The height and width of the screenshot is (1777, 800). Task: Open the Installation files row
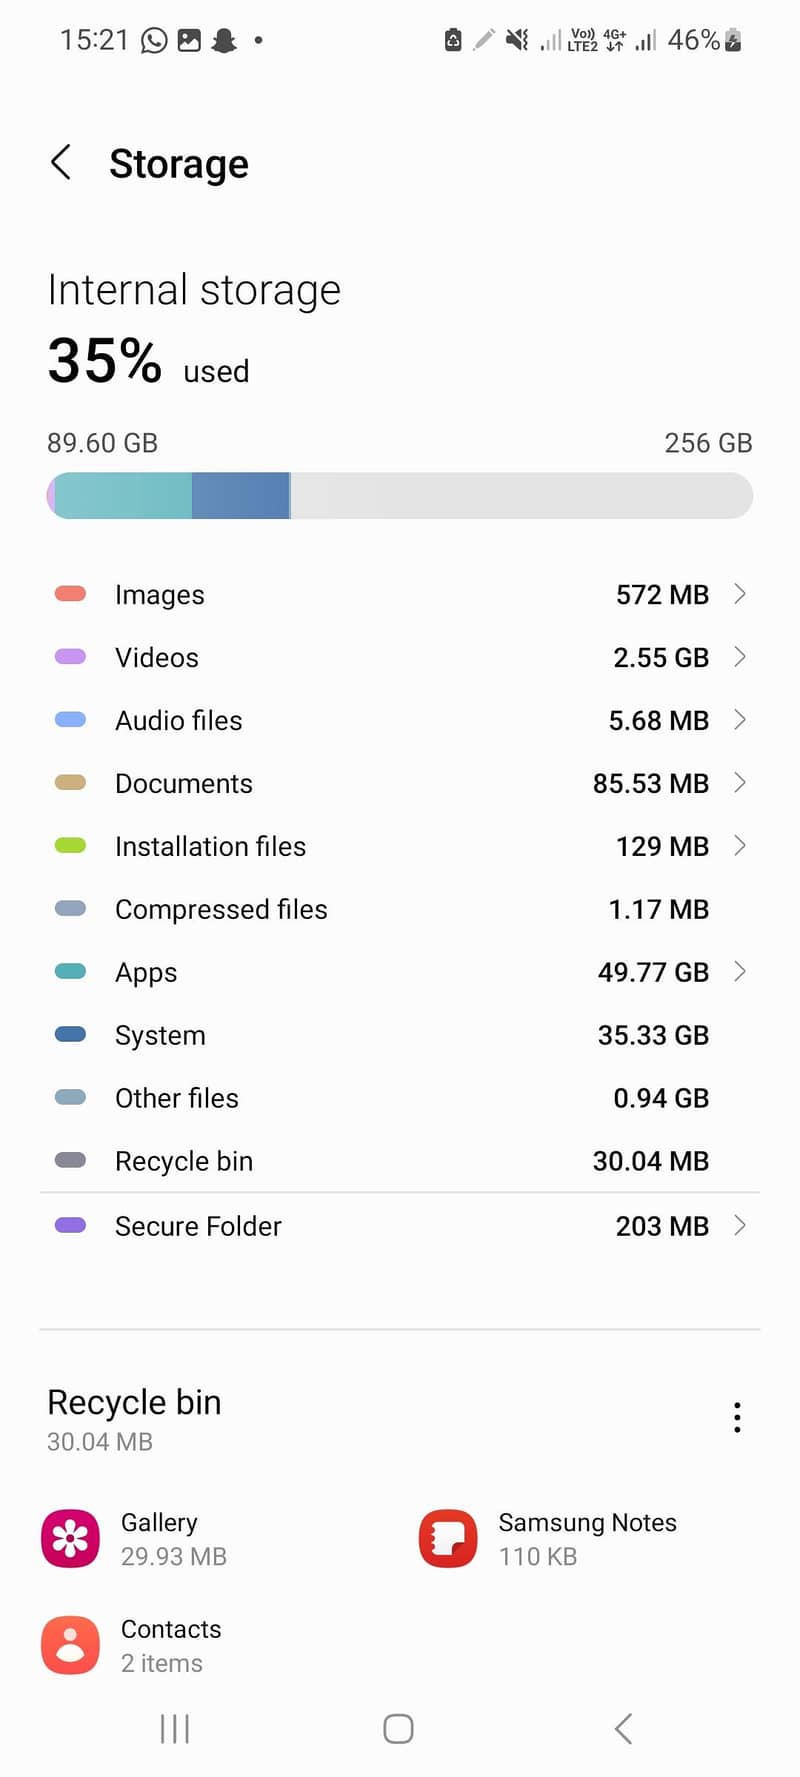tap(400, 846)
